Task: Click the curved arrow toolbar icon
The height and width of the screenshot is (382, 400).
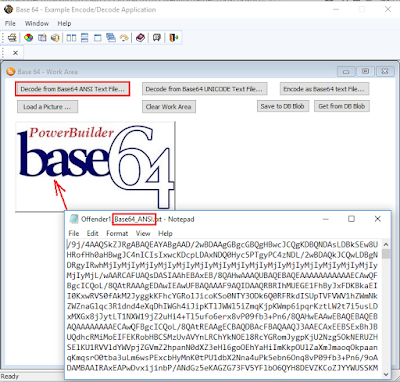Action: point(124,38)
